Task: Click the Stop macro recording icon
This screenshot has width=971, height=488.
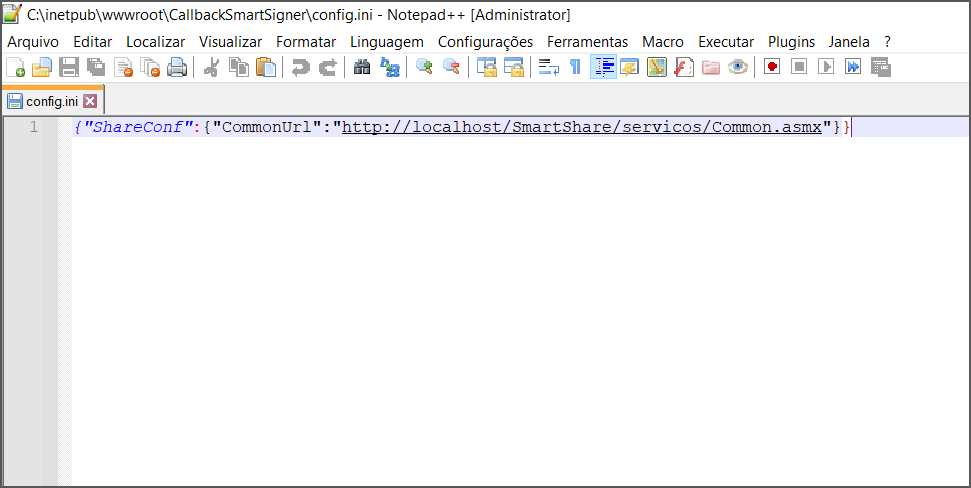Action: [x=799, y=67]
